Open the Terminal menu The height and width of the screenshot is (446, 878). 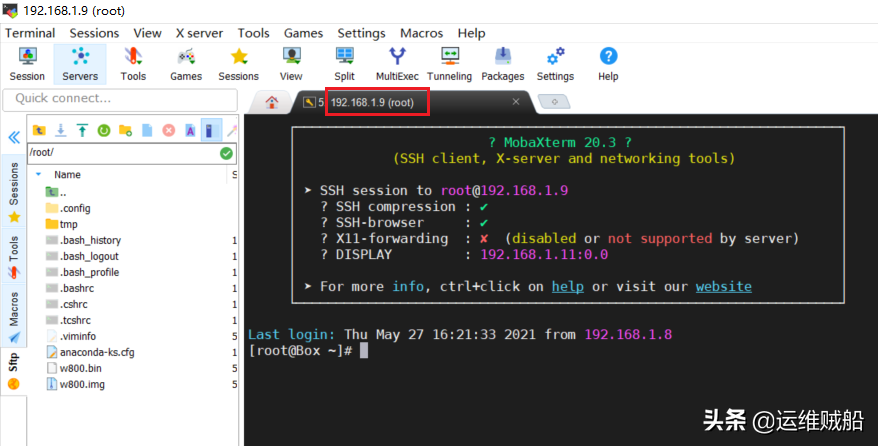click(30, 33)
